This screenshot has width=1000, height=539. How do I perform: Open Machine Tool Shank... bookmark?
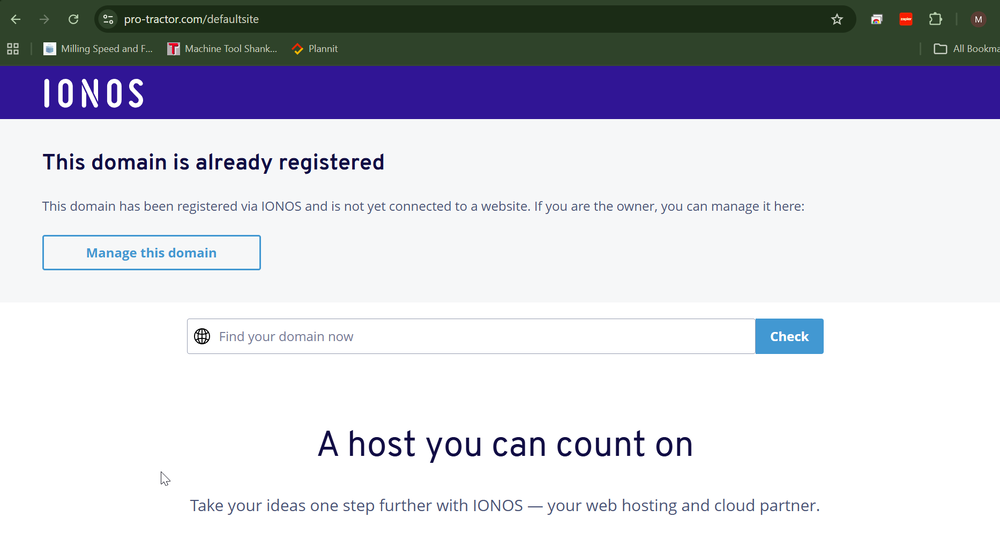click(x=222, y=48)
